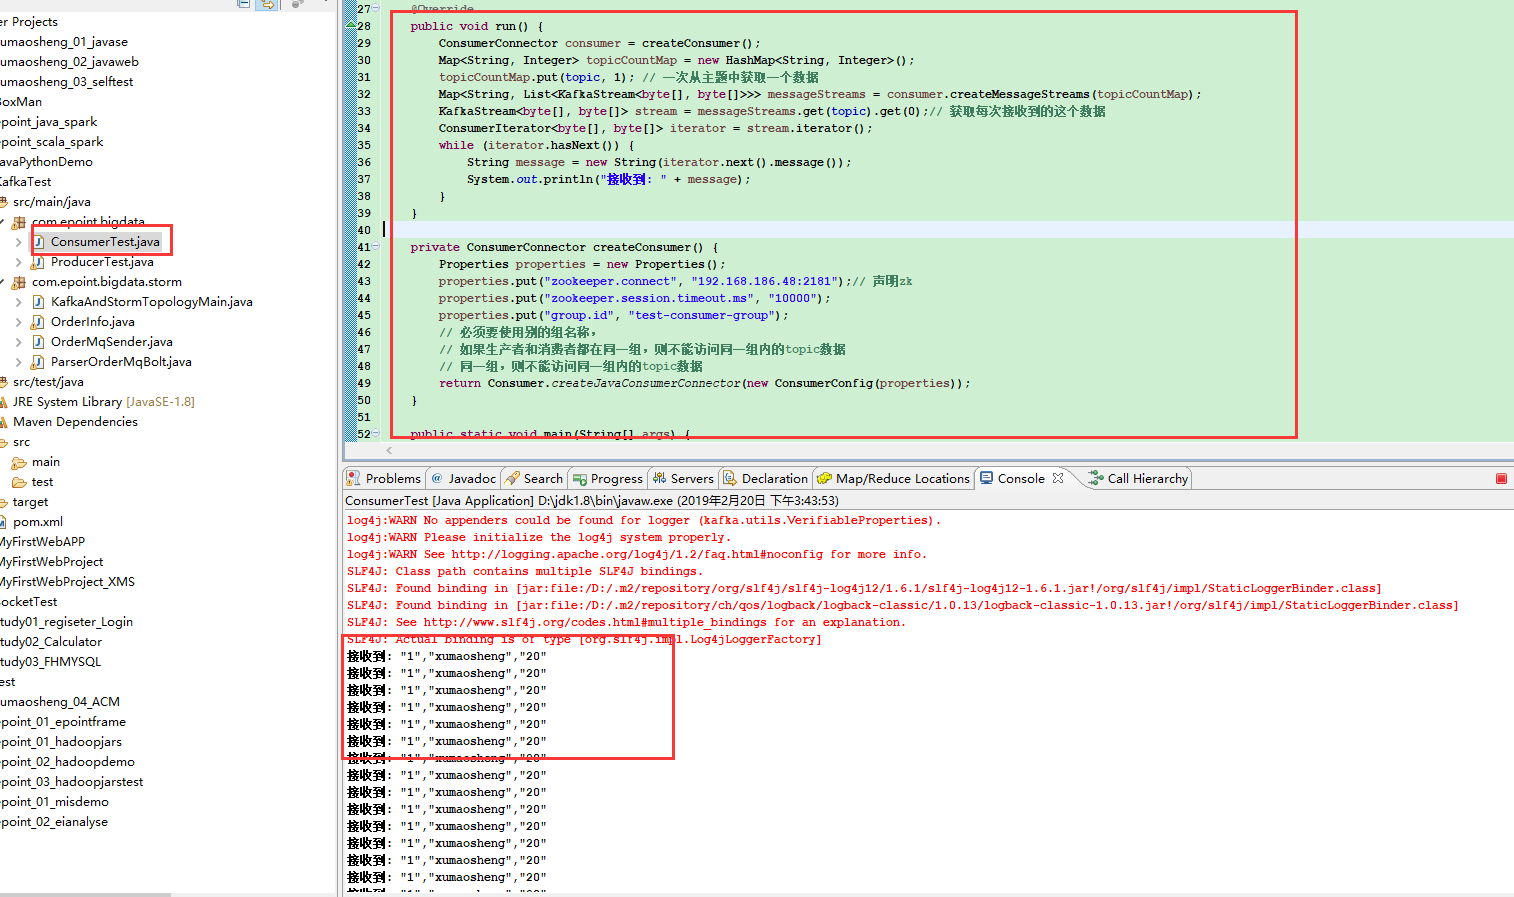Click the com.epoint.bigdata.storm package icon

coord(19,282)
